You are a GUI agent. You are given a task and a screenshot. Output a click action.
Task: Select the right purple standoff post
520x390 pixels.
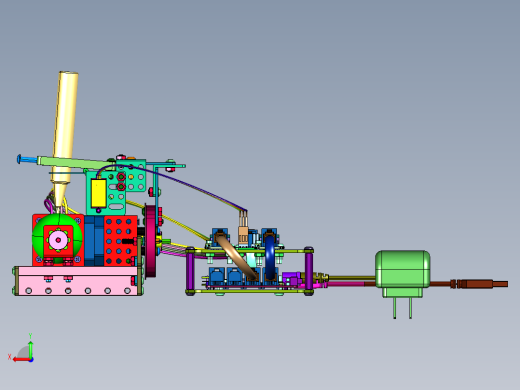pyautogui.click(x=309, y=271)
